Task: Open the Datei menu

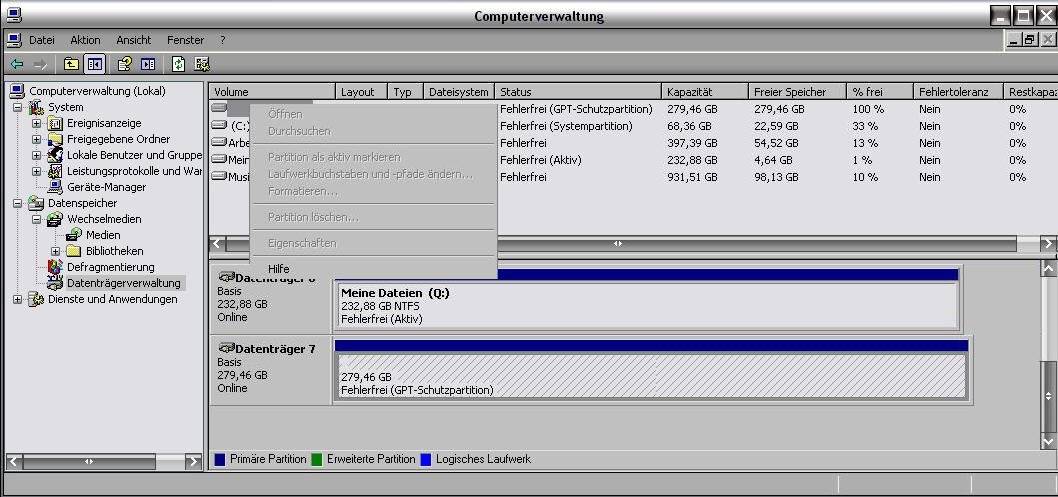Action: 42,40
